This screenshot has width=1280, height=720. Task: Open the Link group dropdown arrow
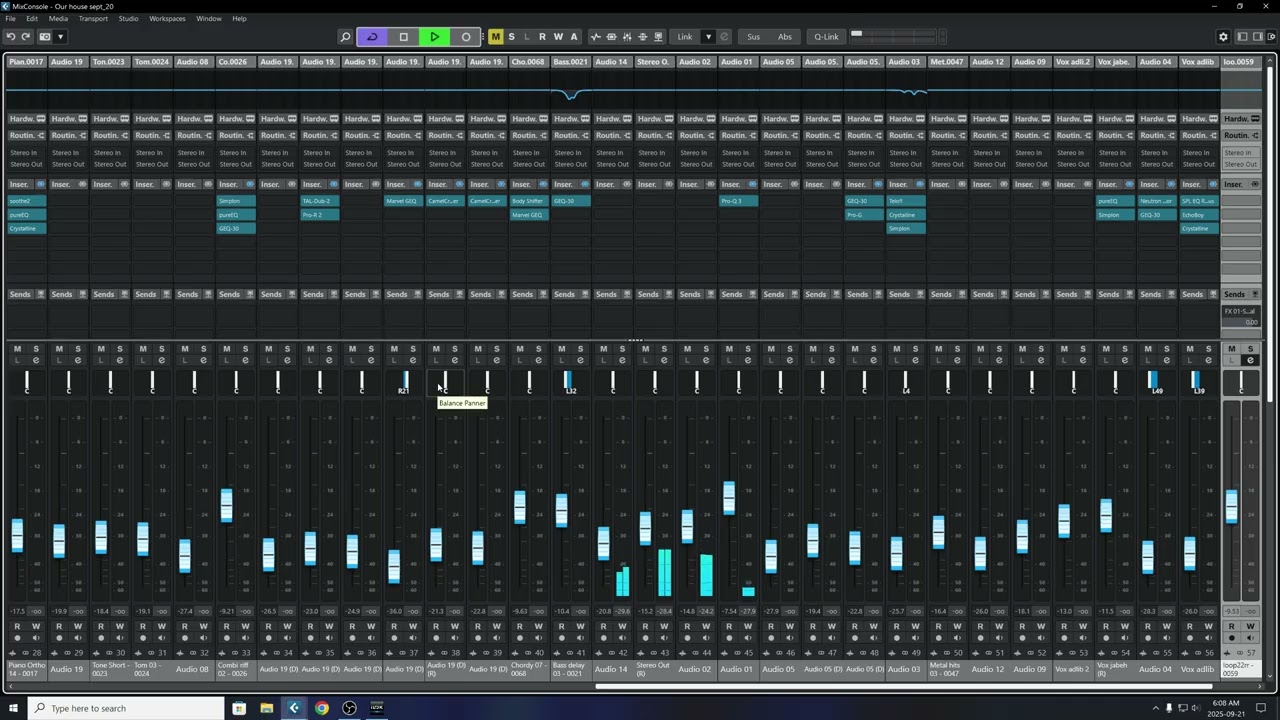708,37
